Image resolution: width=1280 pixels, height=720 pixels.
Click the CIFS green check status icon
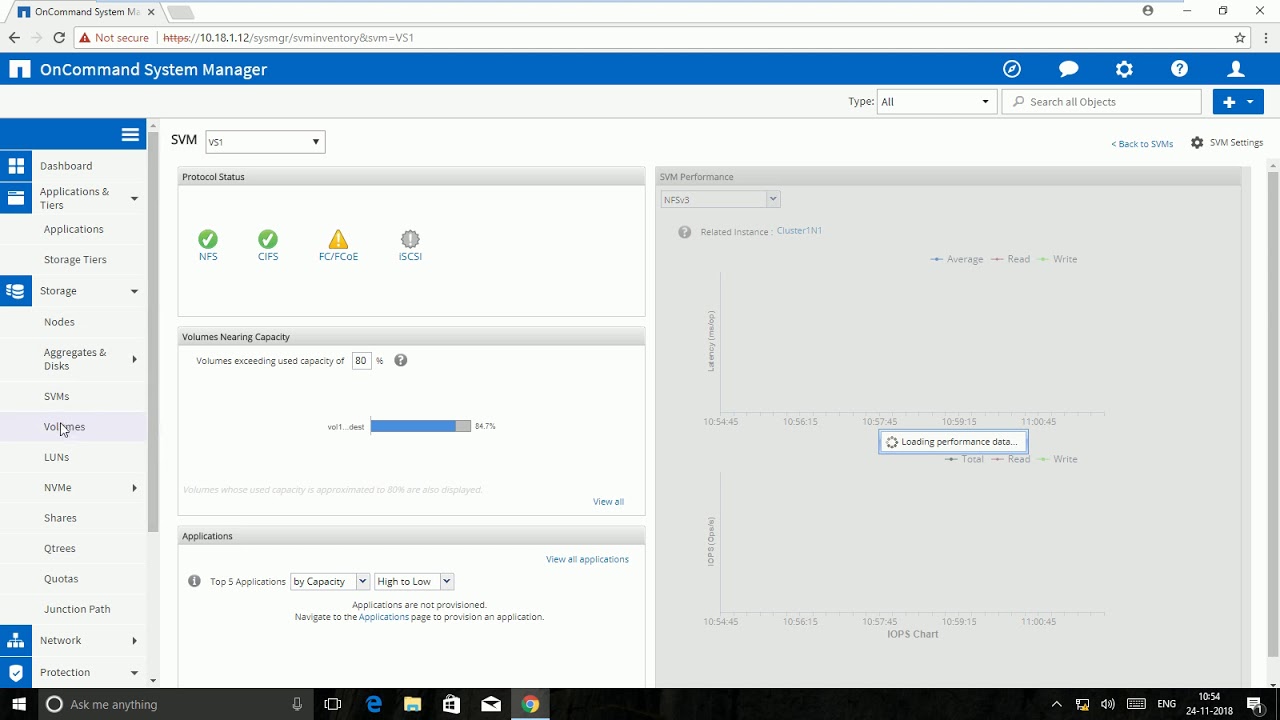(268, 239)
